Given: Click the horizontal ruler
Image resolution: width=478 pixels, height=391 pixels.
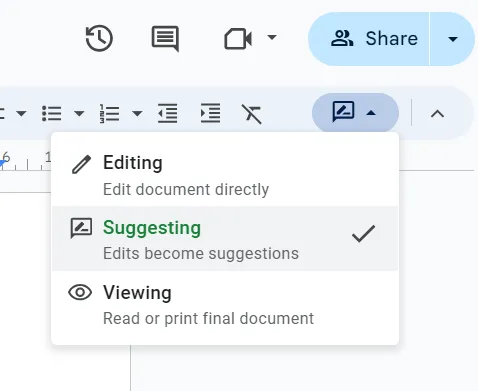Looking at the screenshot, I should point(25,161).
